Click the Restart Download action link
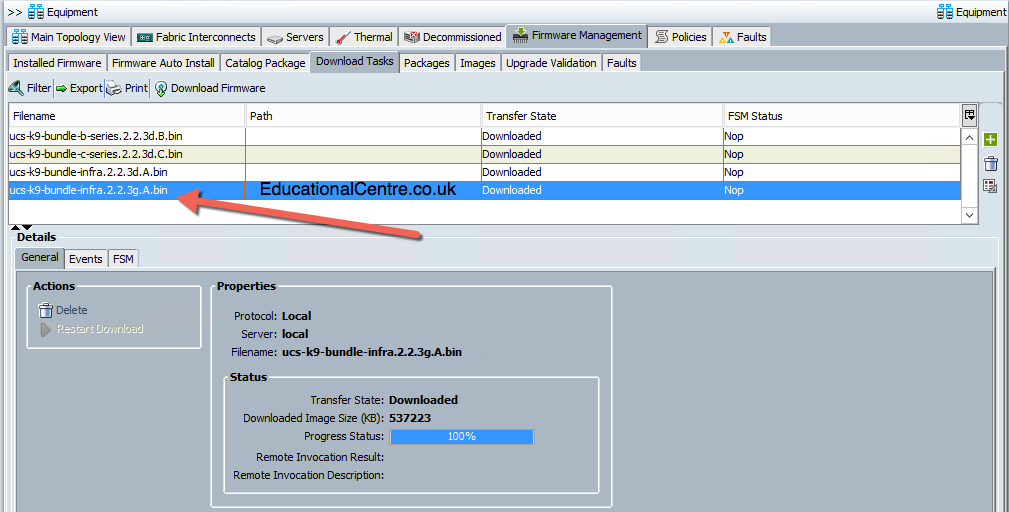 click(100, 329)
